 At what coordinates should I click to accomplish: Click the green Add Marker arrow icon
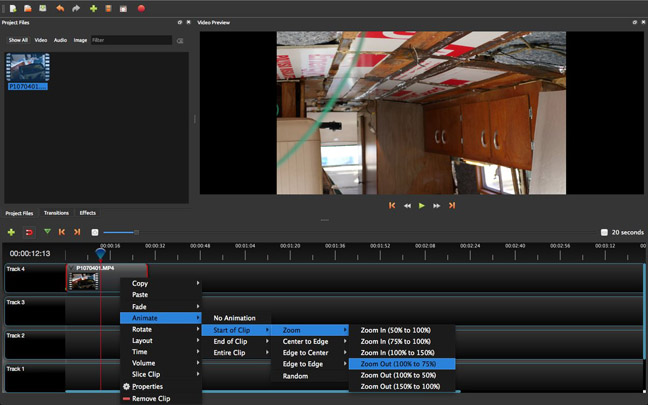coord(46,232)
